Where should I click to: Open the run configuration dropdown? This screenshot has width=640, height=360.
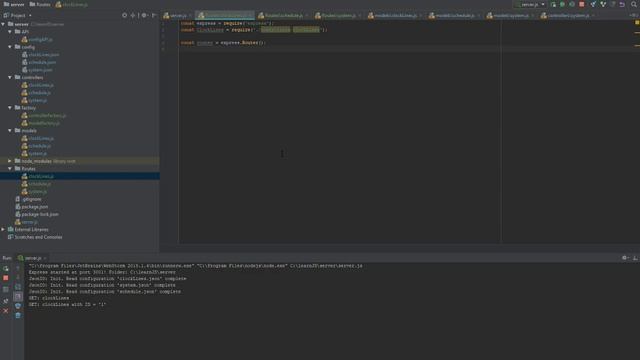[x=530, y=4]
